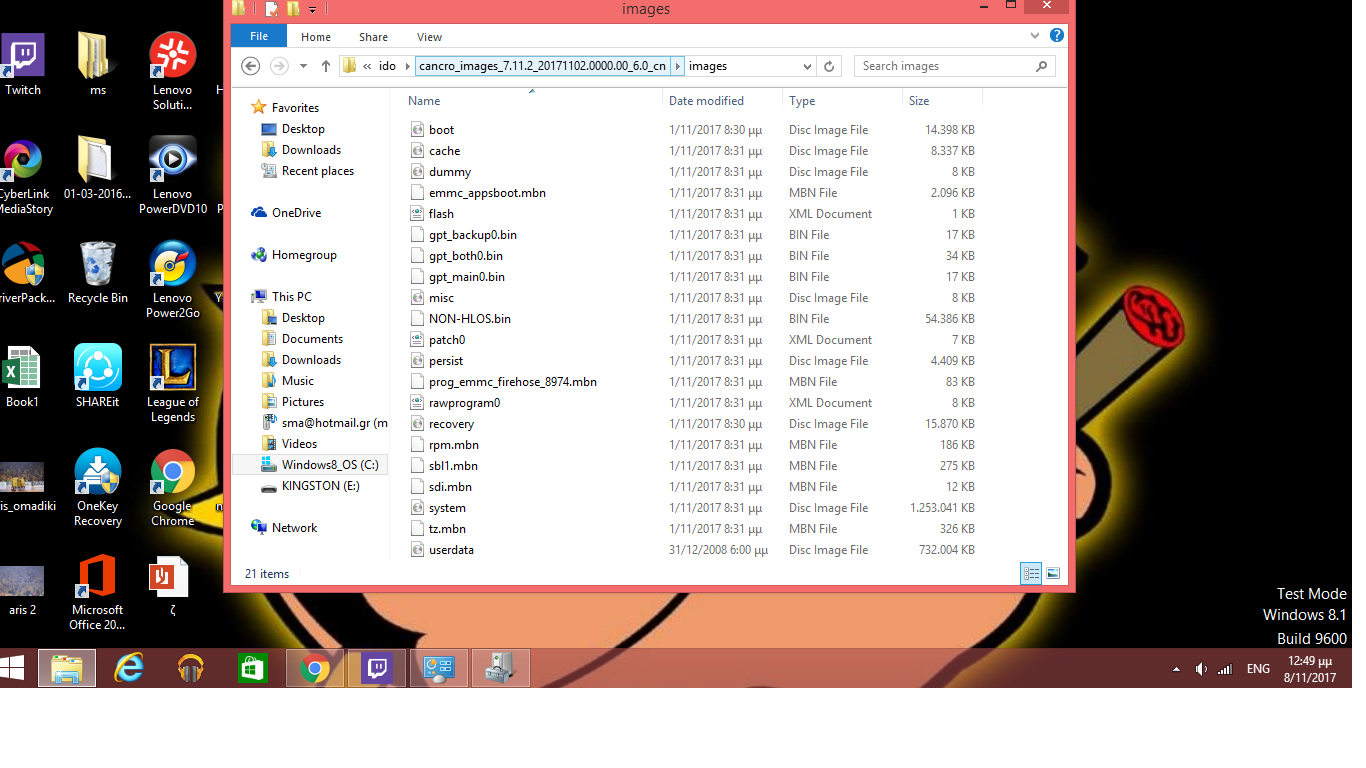1366x768 pixels.
Task: Switch to details view layout
Action: point(1030,574)
